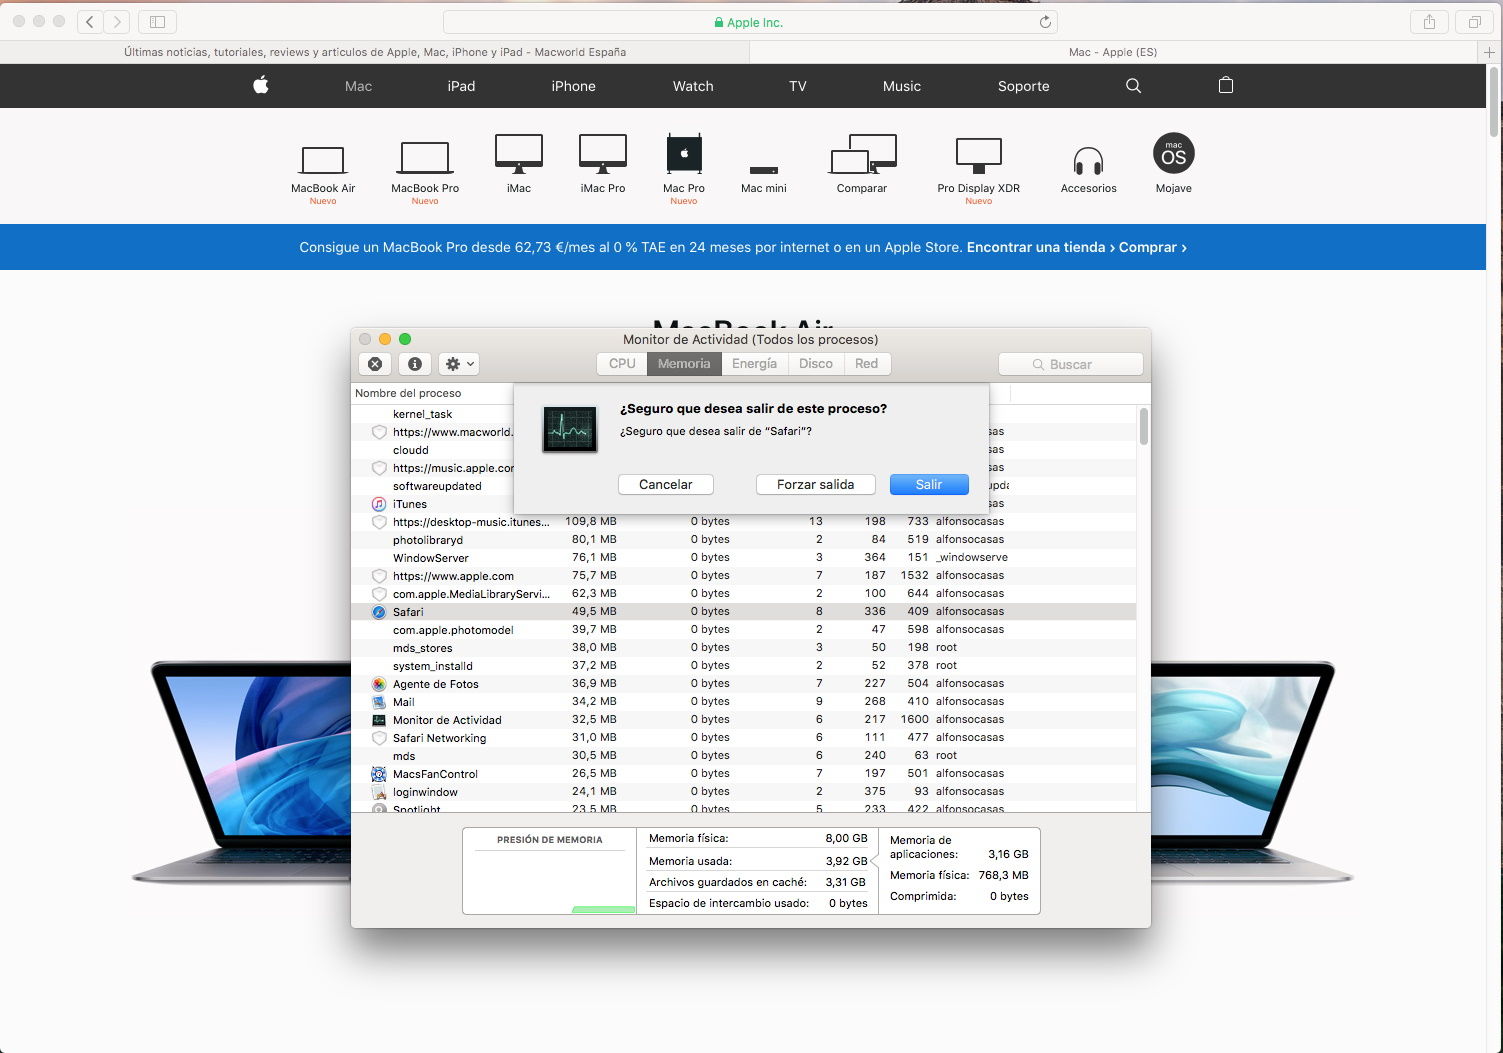Select the MacBook Pro product icon

click(x=425, y=158)
